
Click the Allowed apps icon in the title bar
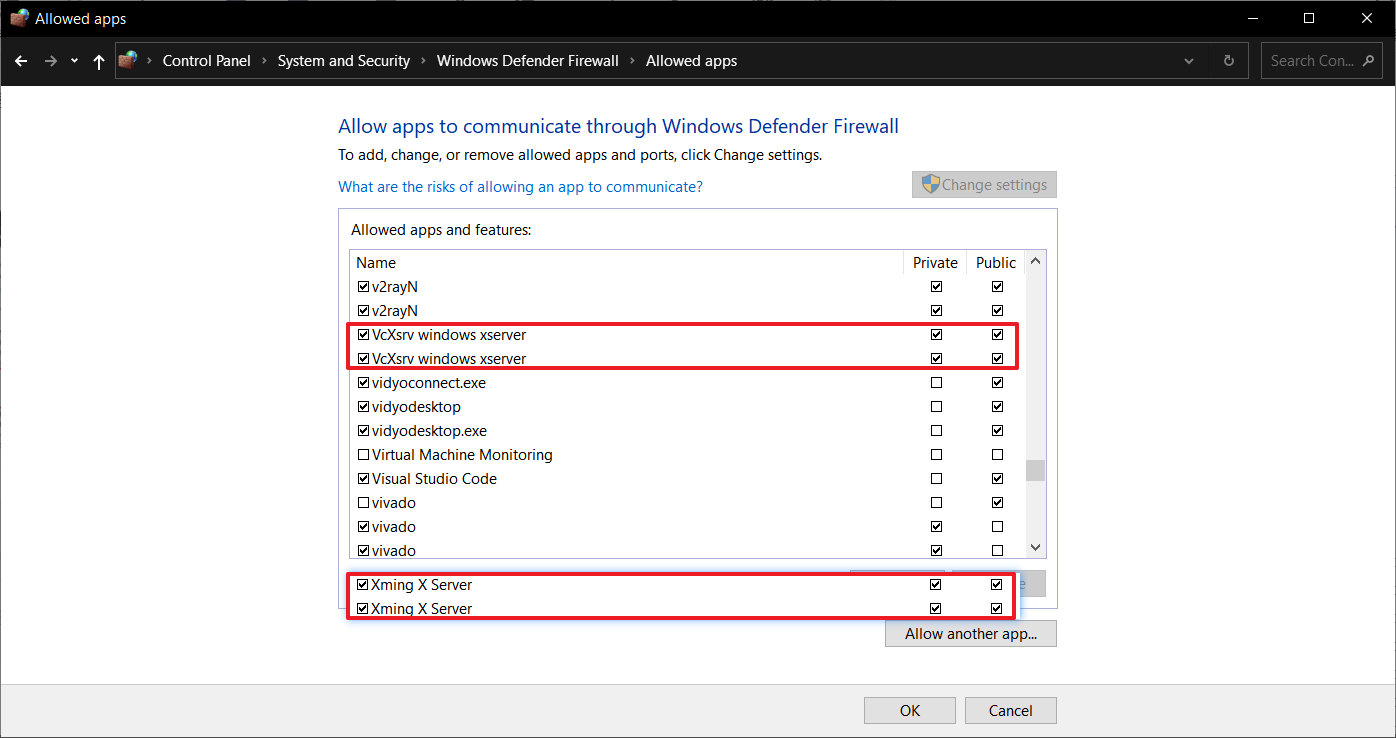tap(19, 17)
